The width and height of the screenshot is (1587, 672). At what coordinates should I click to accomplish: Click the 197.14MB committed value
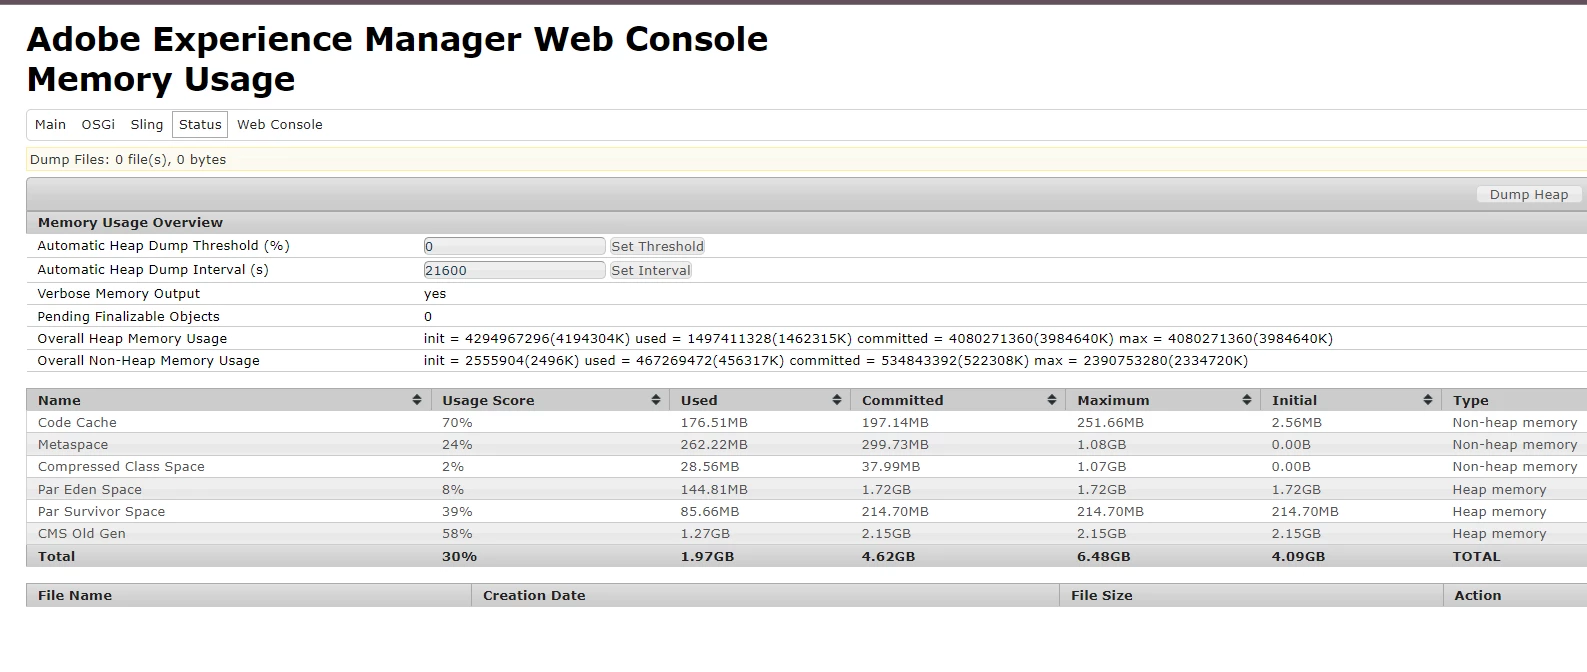[x=895, y=423]
